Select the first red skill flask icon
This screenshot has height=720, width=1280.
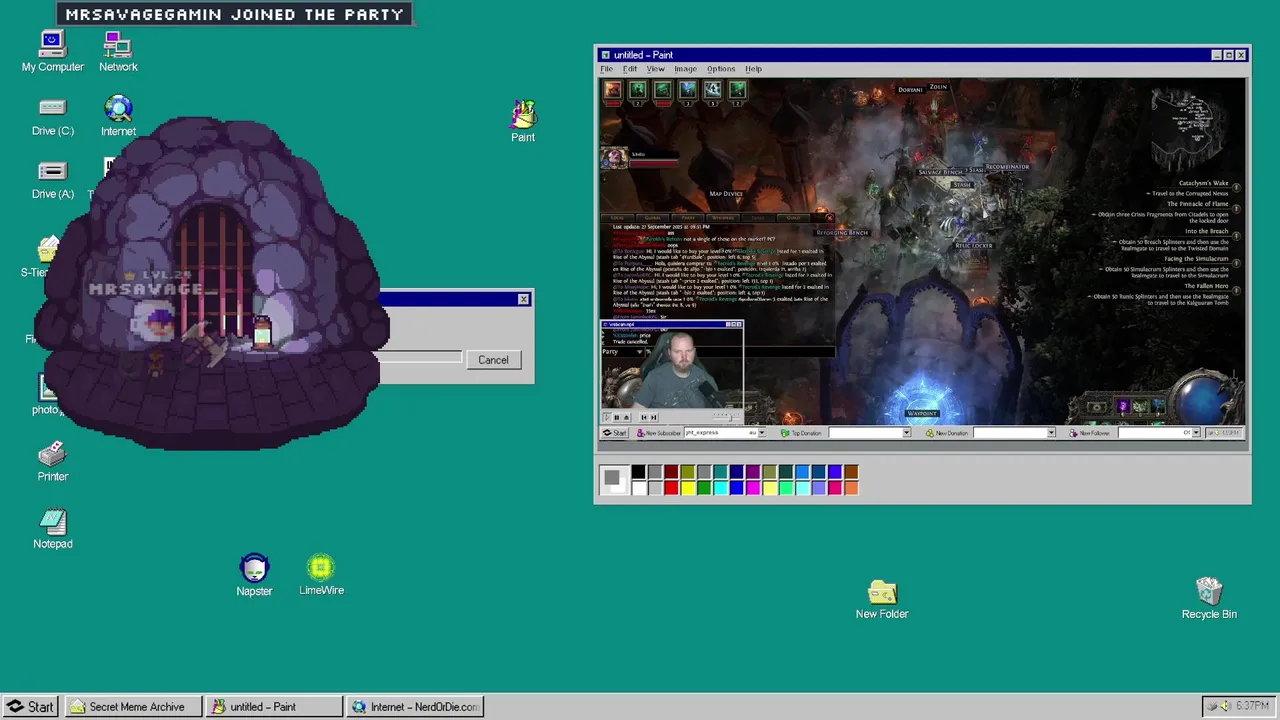pos(612,90)
